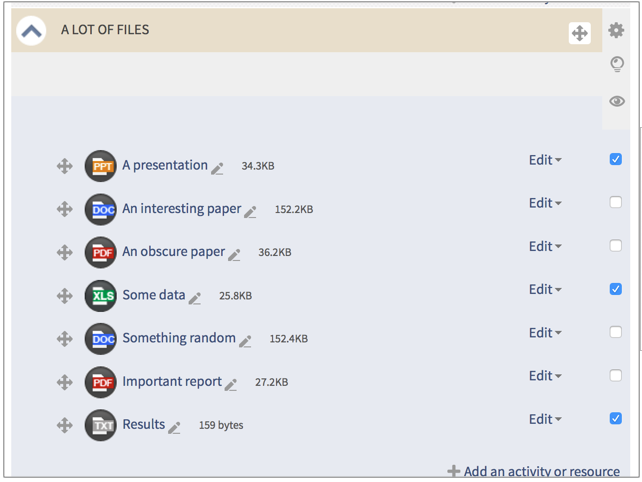Open Results file link
642x482 pixels.
tap(144, 424)
